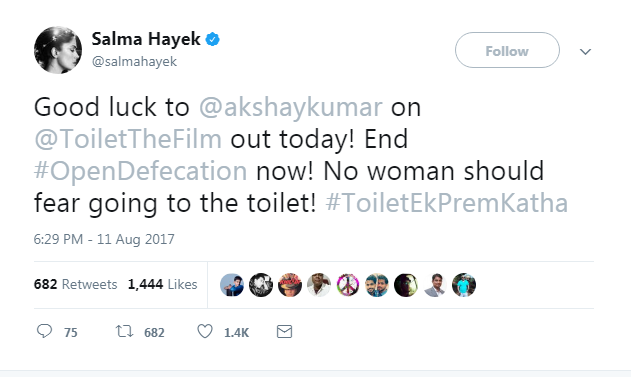631x377 pixels.
Task: Click the tweet timestamp 11 Aug 2017
Action: pos(104,239)
